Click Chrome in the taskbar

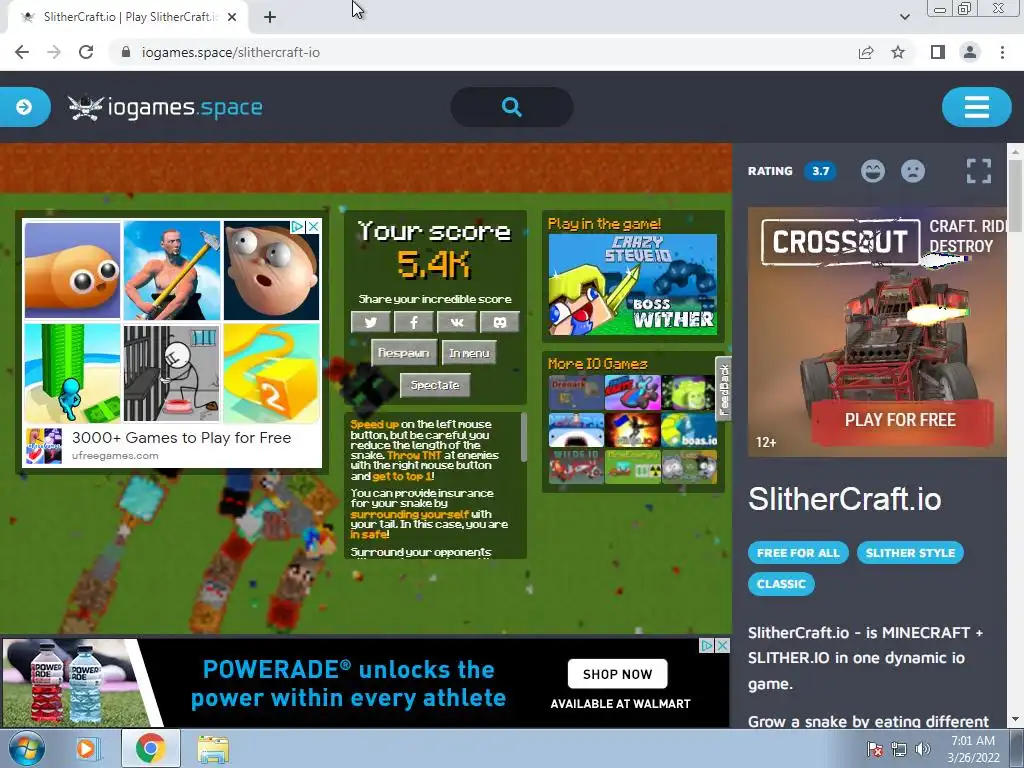pos(150,748)
